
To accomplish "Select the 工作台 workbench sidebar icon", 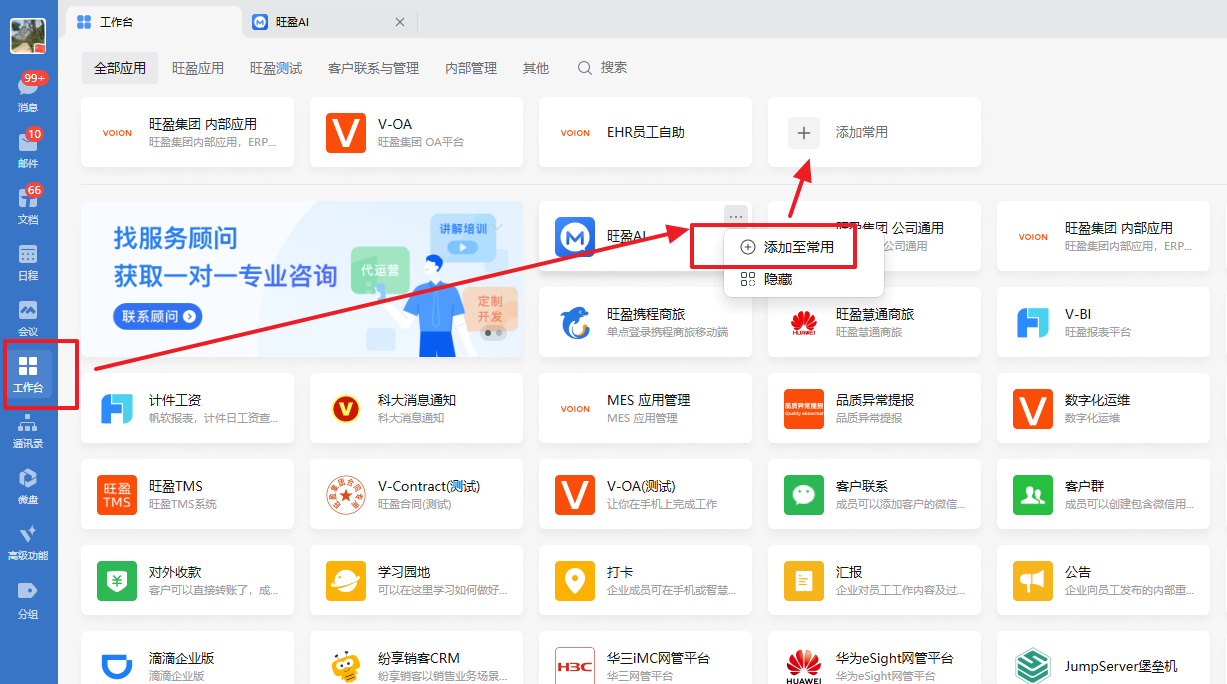I will pos(28,374).
